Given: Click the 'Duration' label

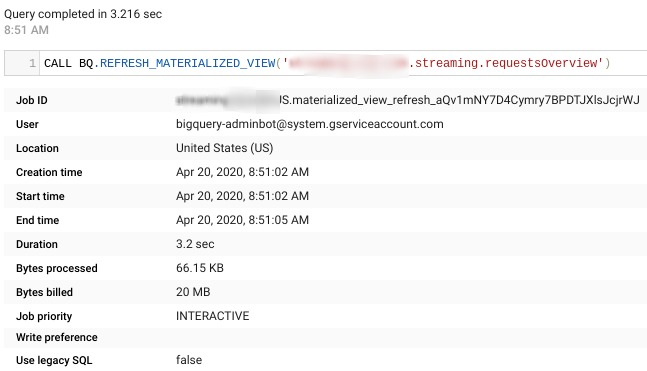Looking at the screenshot, I should tap(37, 244).
